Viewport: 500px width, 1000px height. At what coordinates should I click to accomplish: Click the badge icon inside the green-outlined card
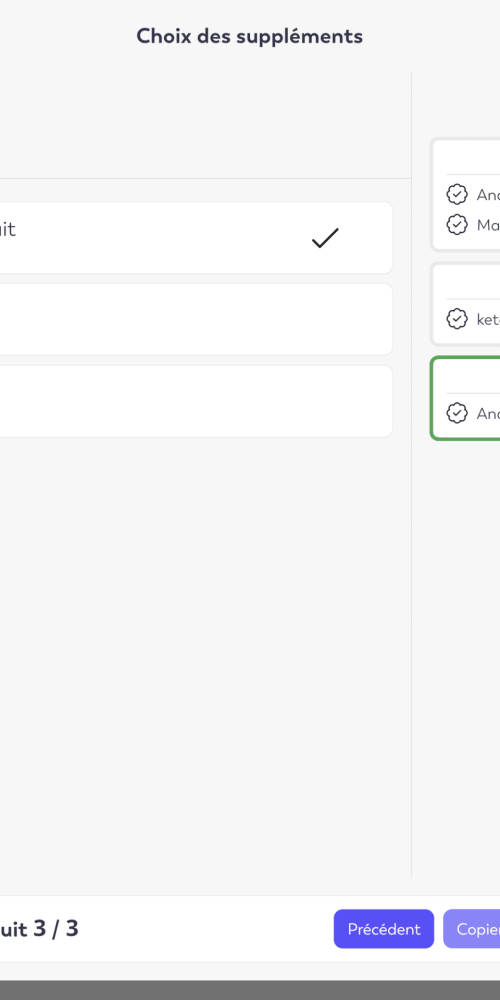[x=457, y=413]
